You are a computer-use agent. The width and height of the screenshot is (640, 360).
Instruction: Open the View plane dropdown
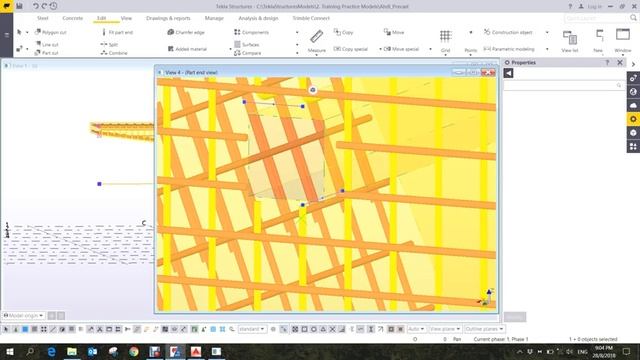click(445, 329)
